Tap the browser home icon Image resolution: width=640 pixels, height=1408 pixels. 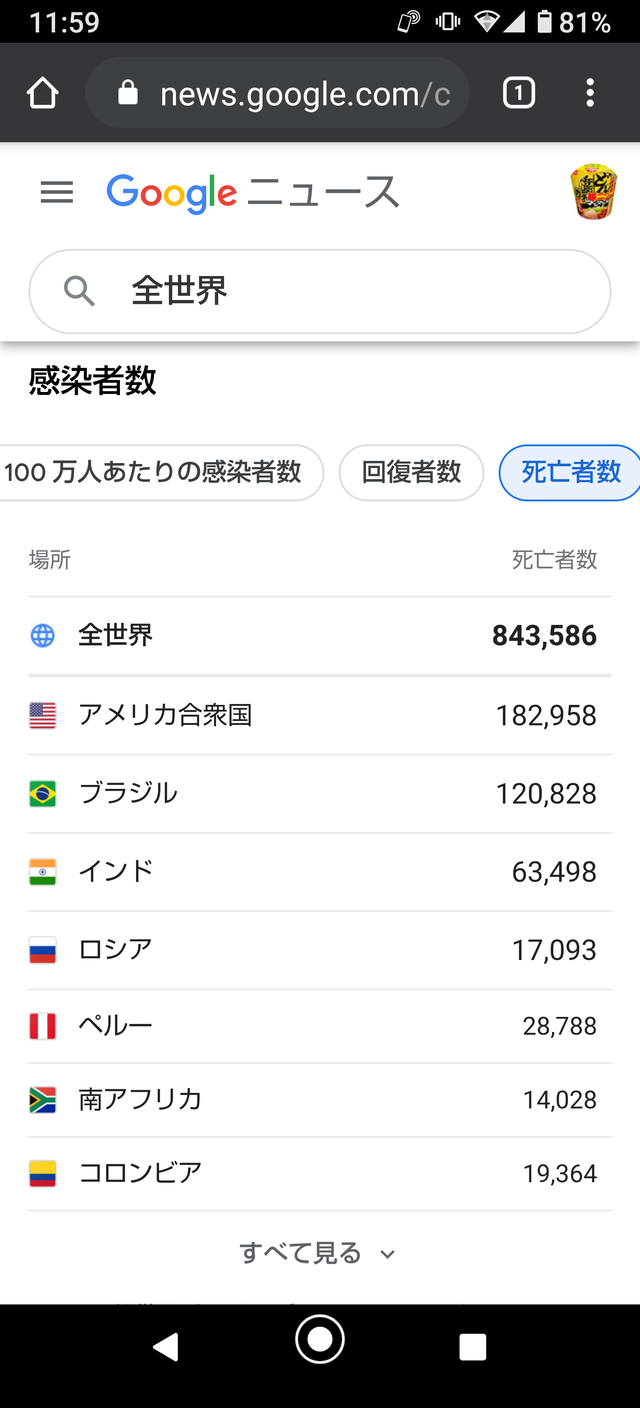click(x=43, y=93)
